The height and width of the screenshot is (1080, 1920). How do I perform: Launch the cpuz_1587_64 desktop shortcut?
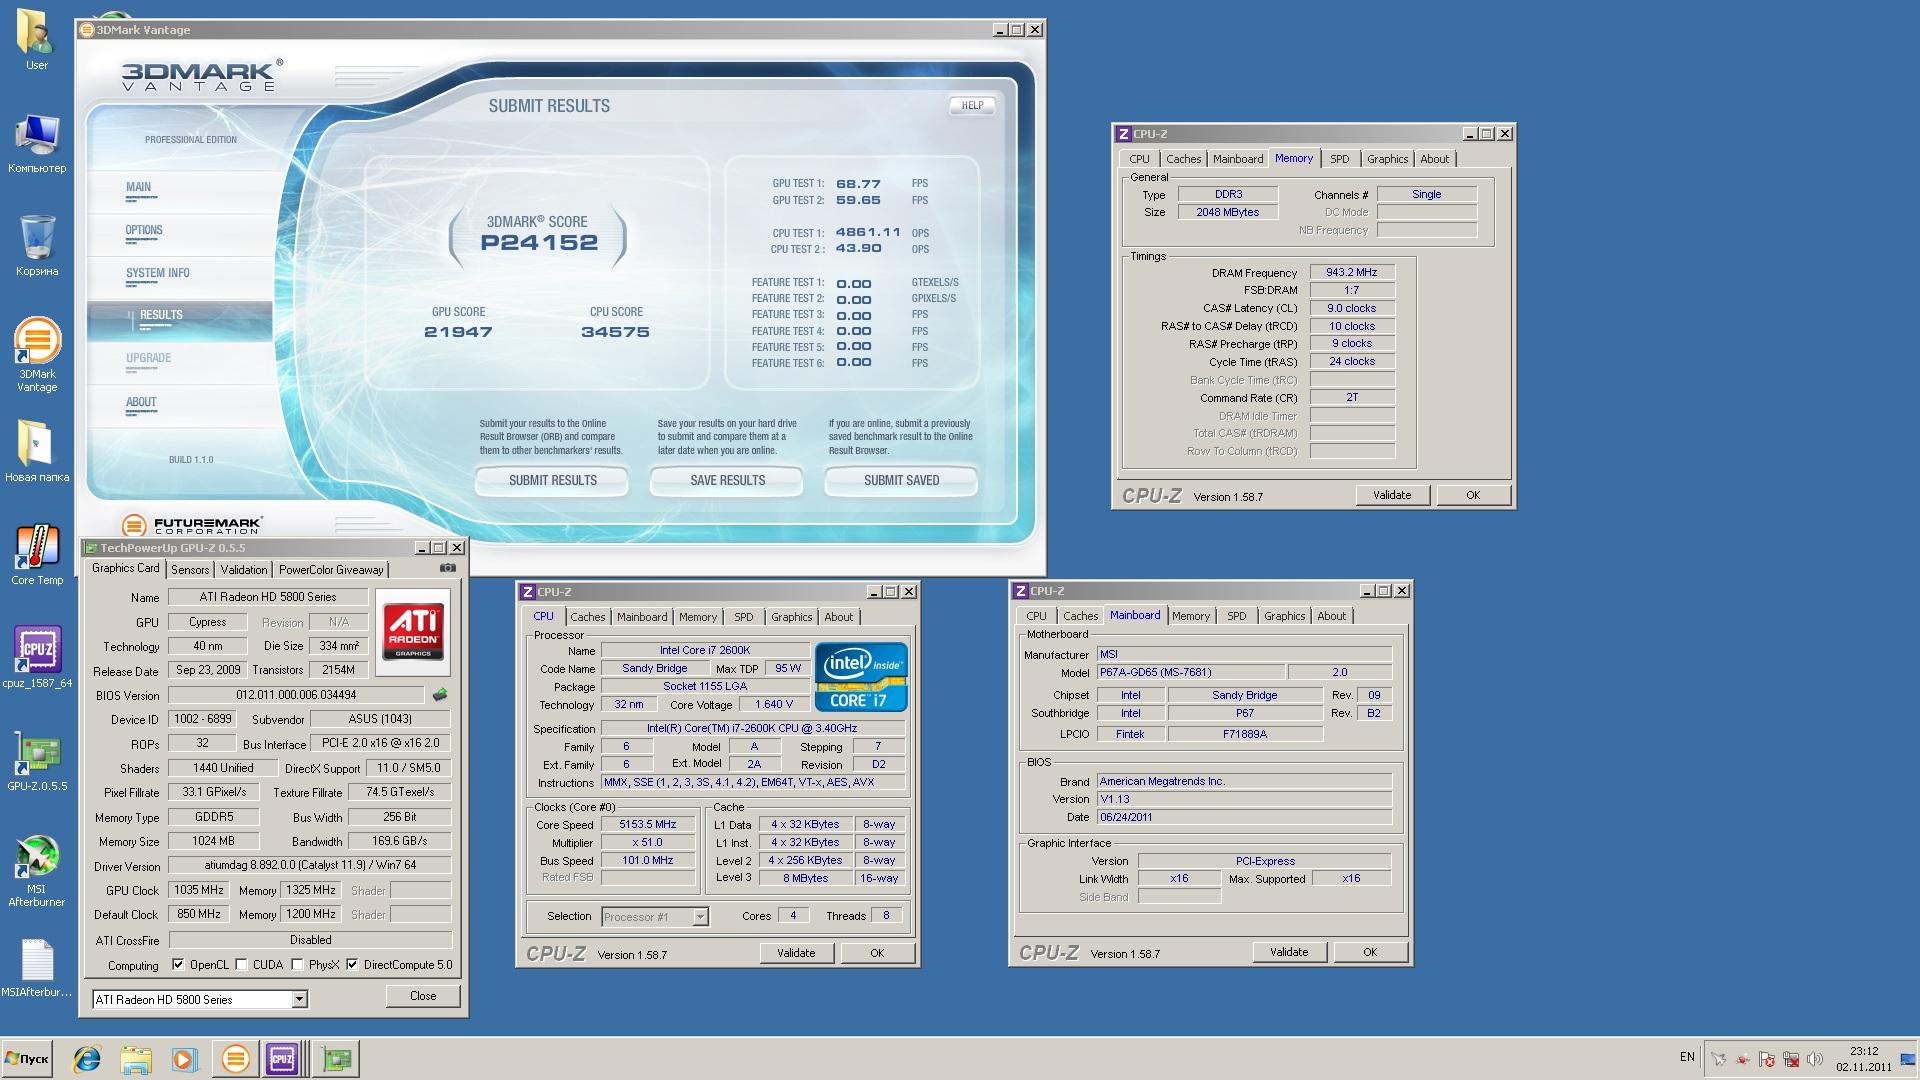point(37,657)
